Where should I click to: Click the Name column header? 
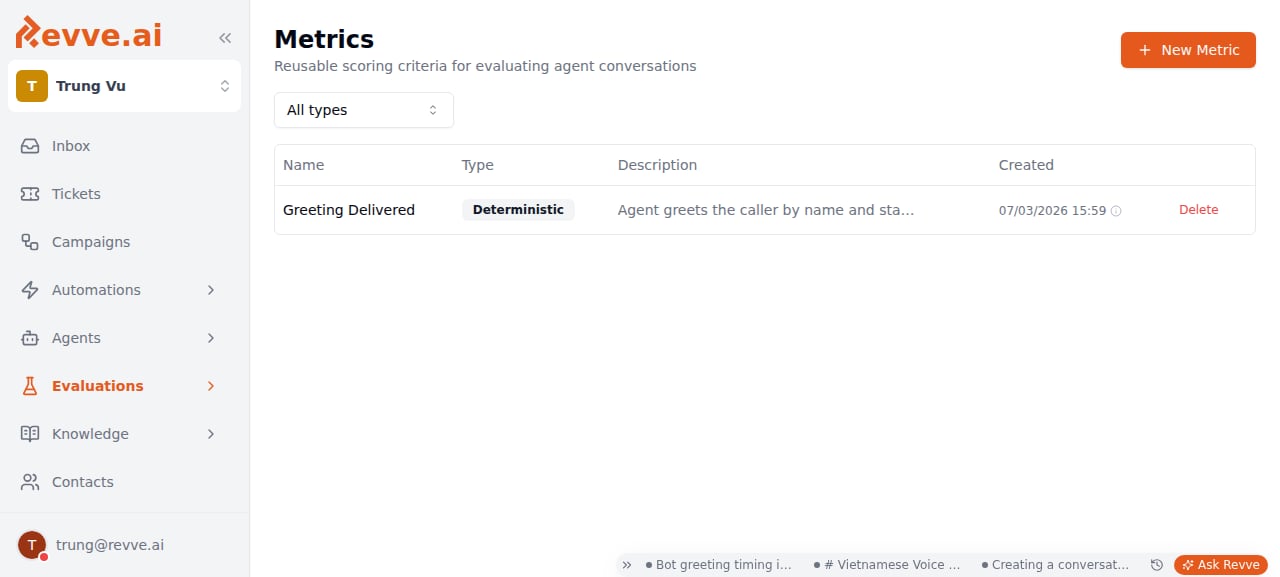click(304, 165)
